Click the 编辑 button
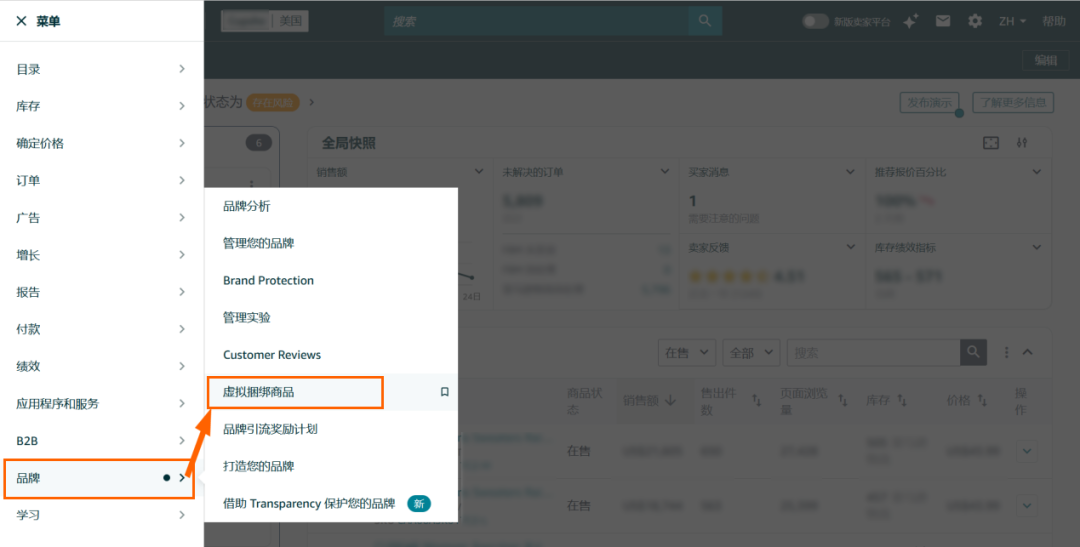The width and height of the screenshot is (1080, 547). pos(1045,60)
